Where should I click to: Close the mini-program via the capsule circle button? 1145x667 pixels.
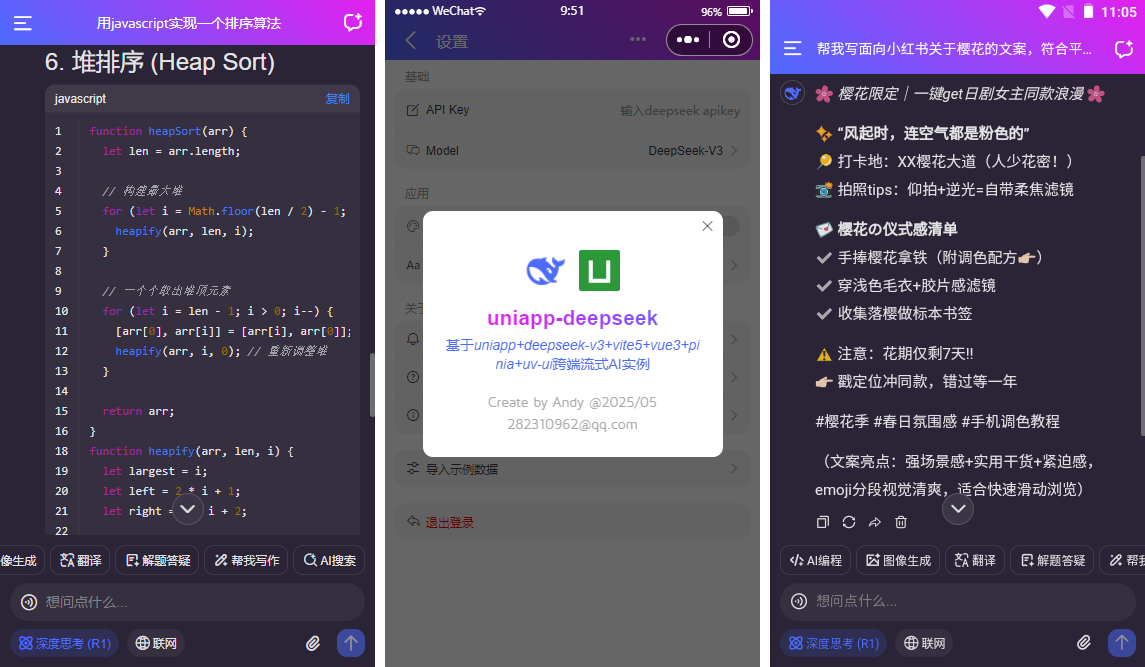[x=731, y=39]
